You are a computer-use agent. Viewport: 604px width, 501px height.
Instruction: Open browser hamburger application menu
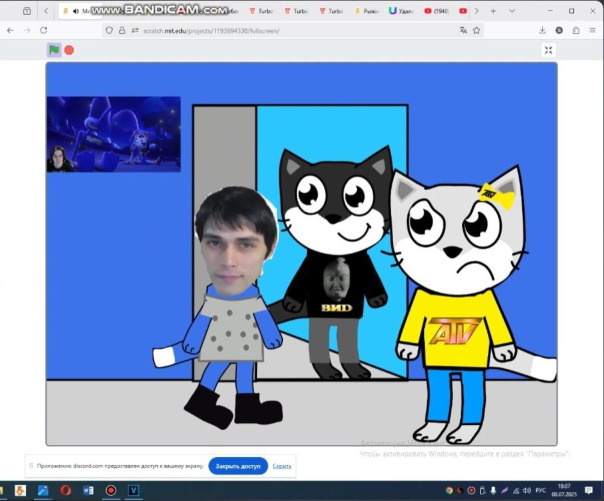tap(592, 30)
